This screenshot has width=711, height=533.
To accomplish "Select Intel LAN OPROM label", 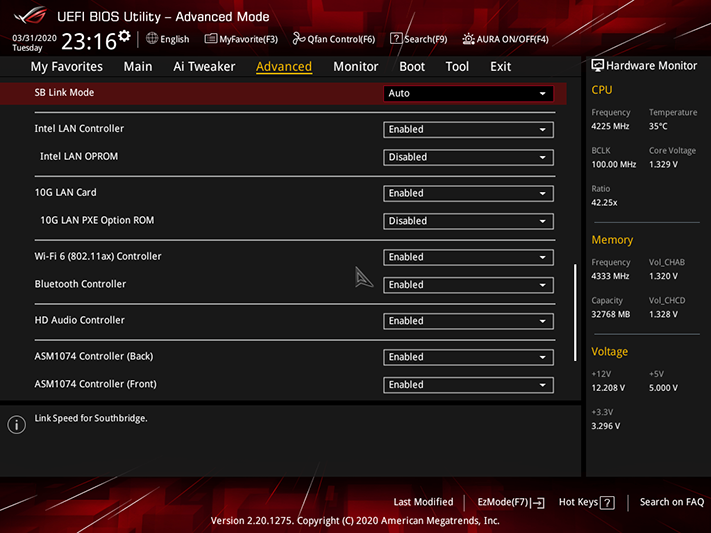I will click(79, 156).
